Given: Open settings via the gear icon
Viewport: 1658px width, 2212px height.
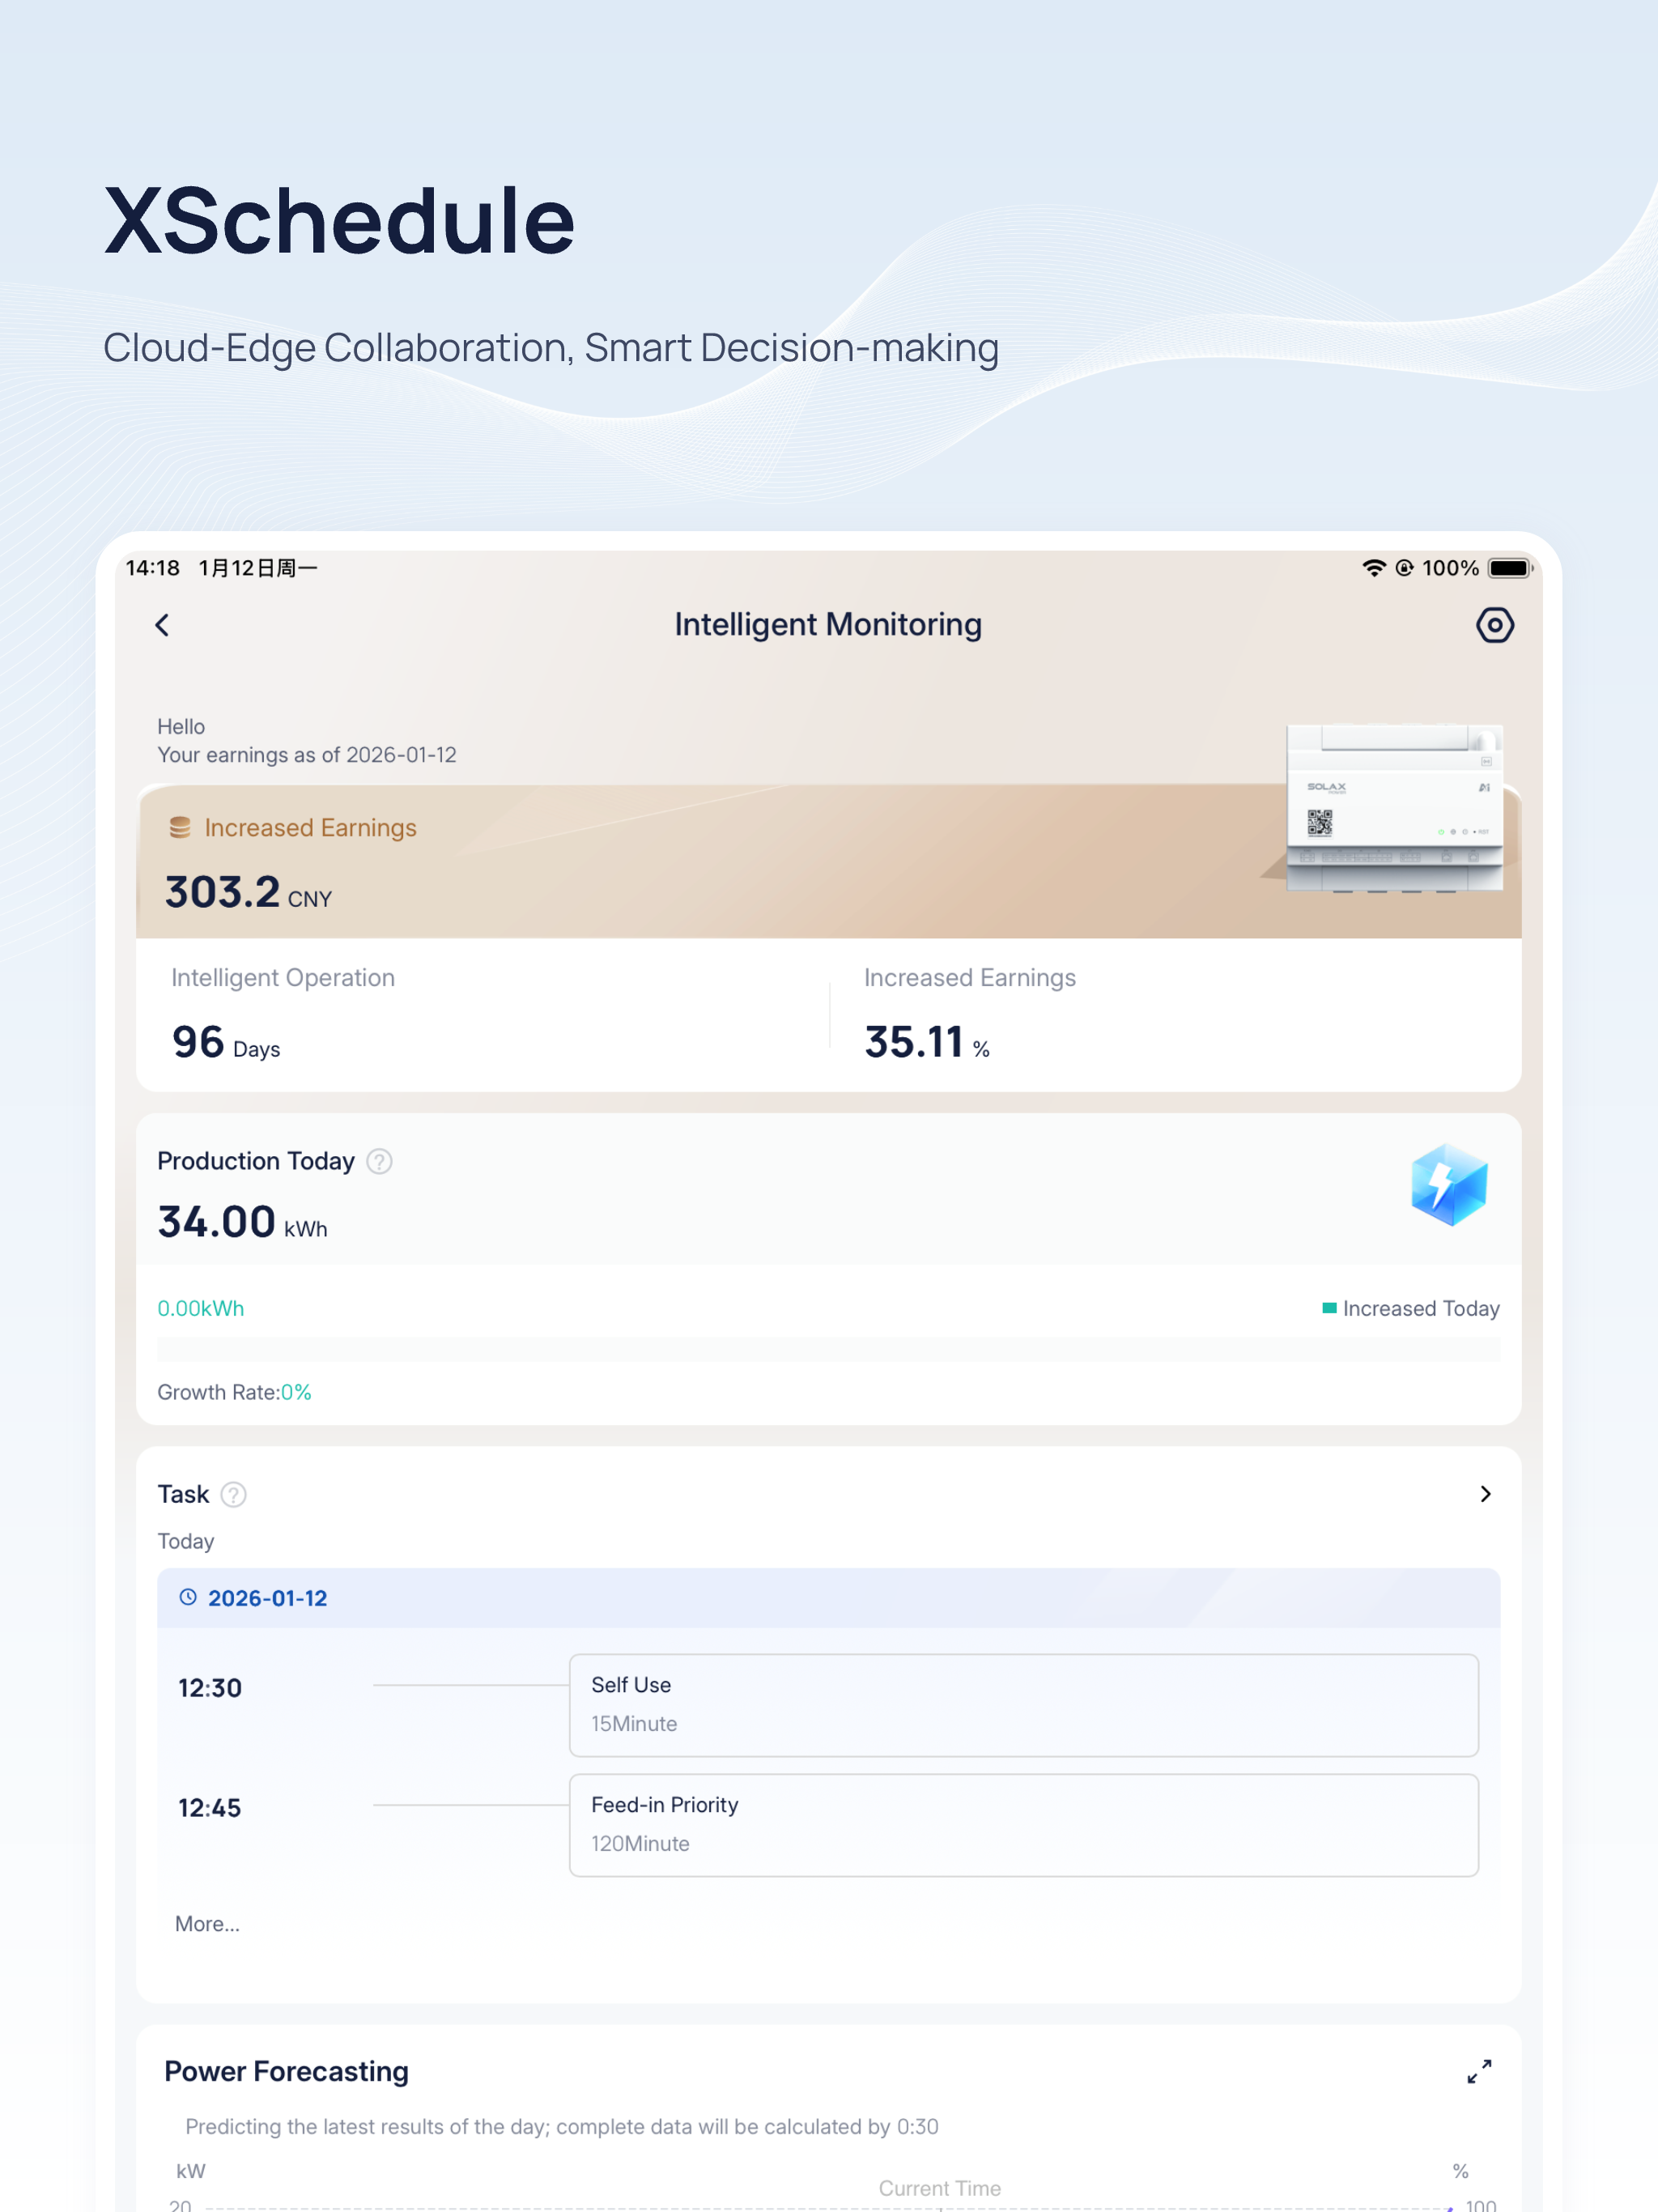Looking at the screenshot, I should pyautogui.click(x=1495, y=625).
